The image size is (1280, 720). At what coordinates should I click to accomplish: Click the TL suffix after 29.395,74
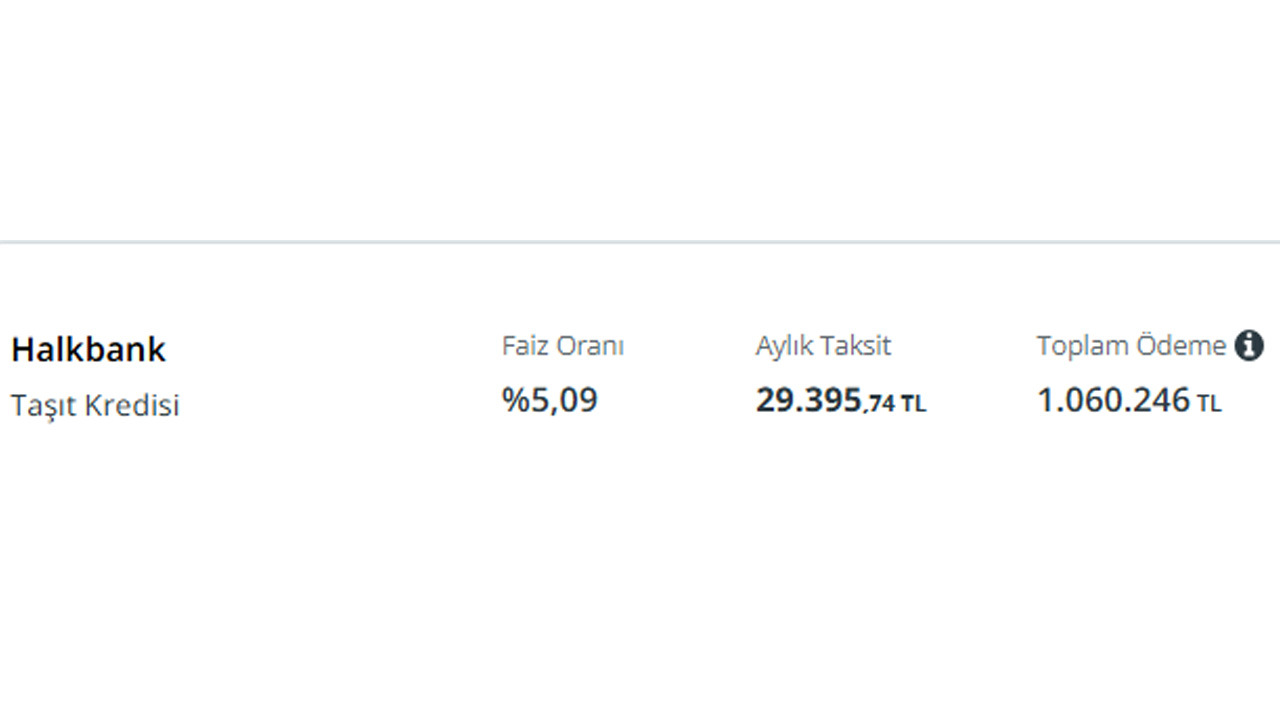pos(914,404)
